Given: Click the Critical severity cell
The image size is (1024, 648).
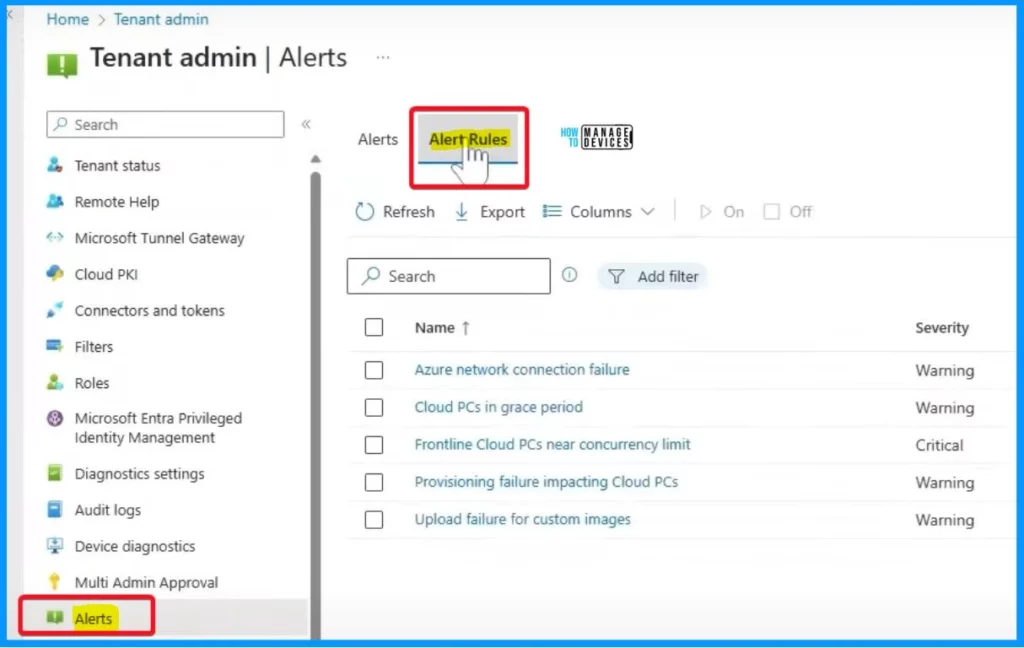Looking at the screenshot, I should coord(939,445).
